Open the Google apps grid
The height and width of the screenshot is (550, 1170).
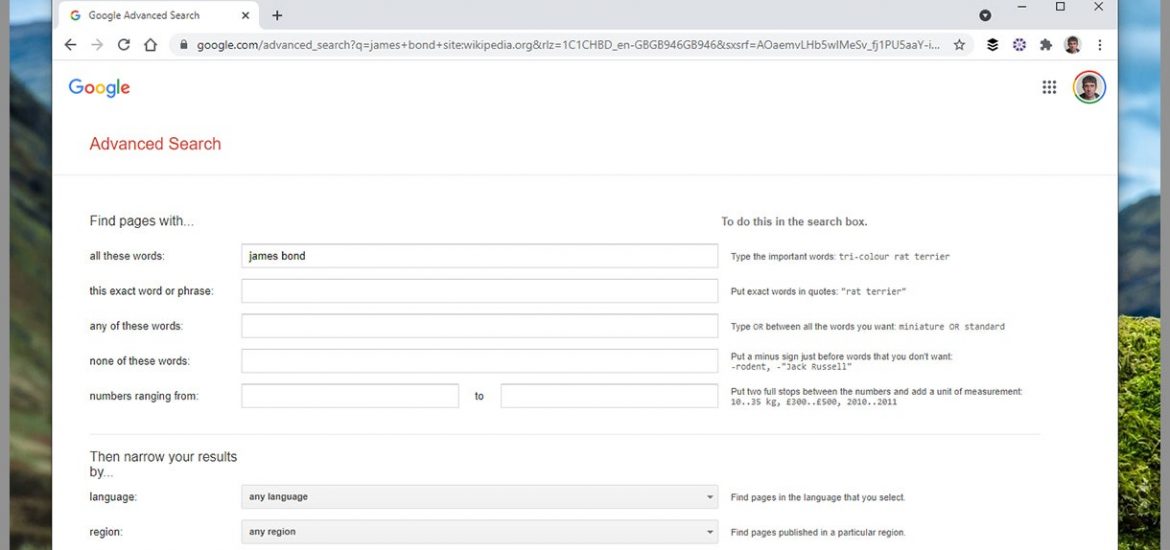pyautogui.click(x=1049, y=87)
